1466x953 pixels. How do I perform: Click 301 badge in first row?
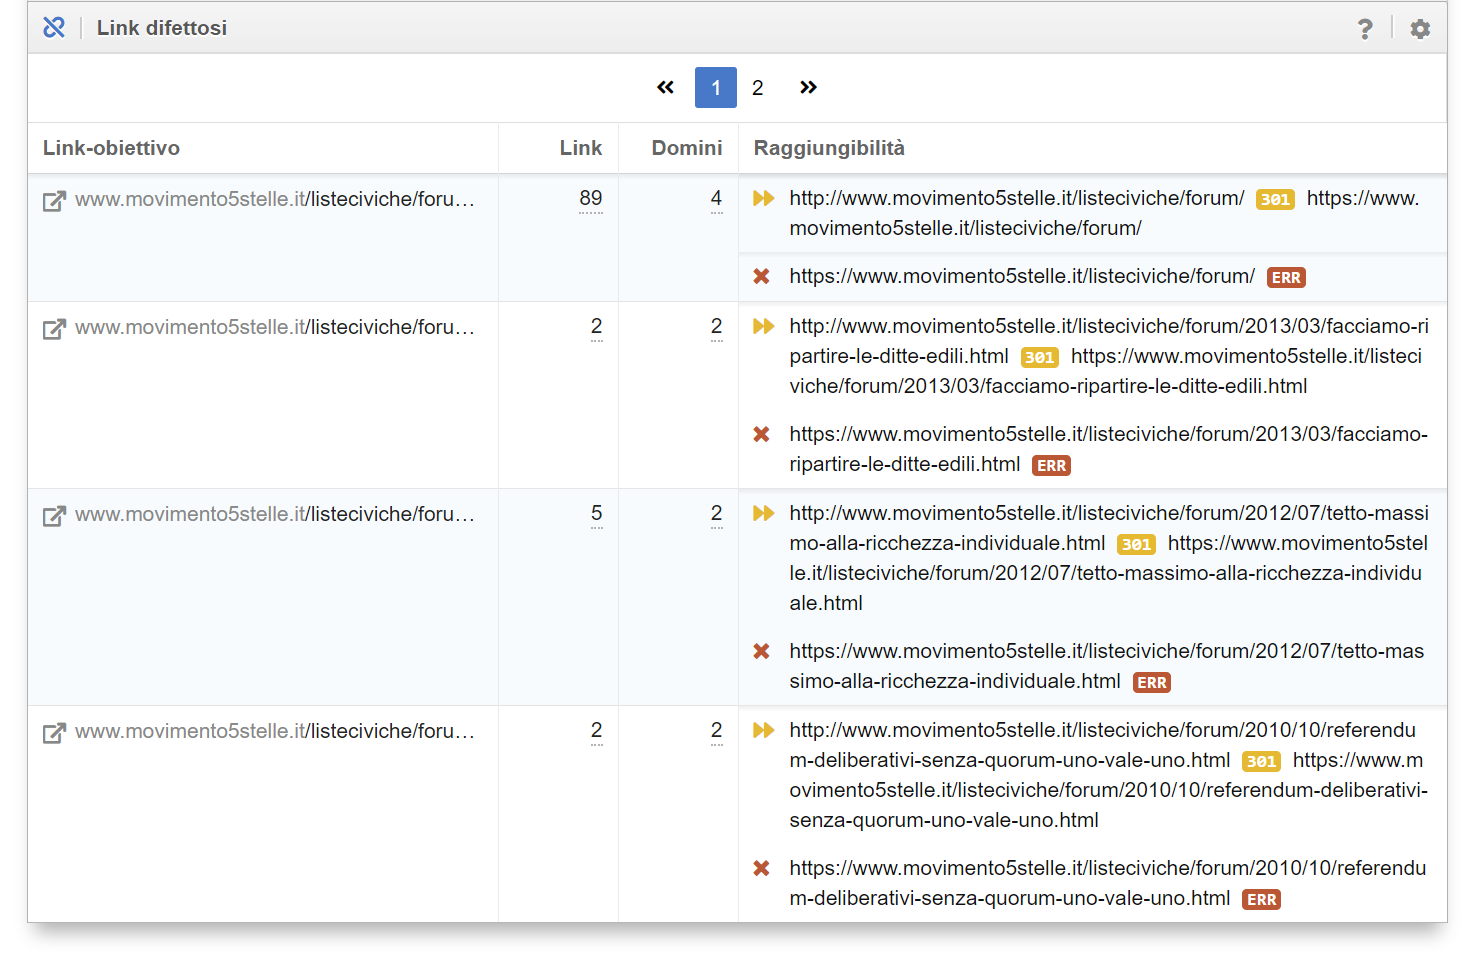[x=1275, y=200]
